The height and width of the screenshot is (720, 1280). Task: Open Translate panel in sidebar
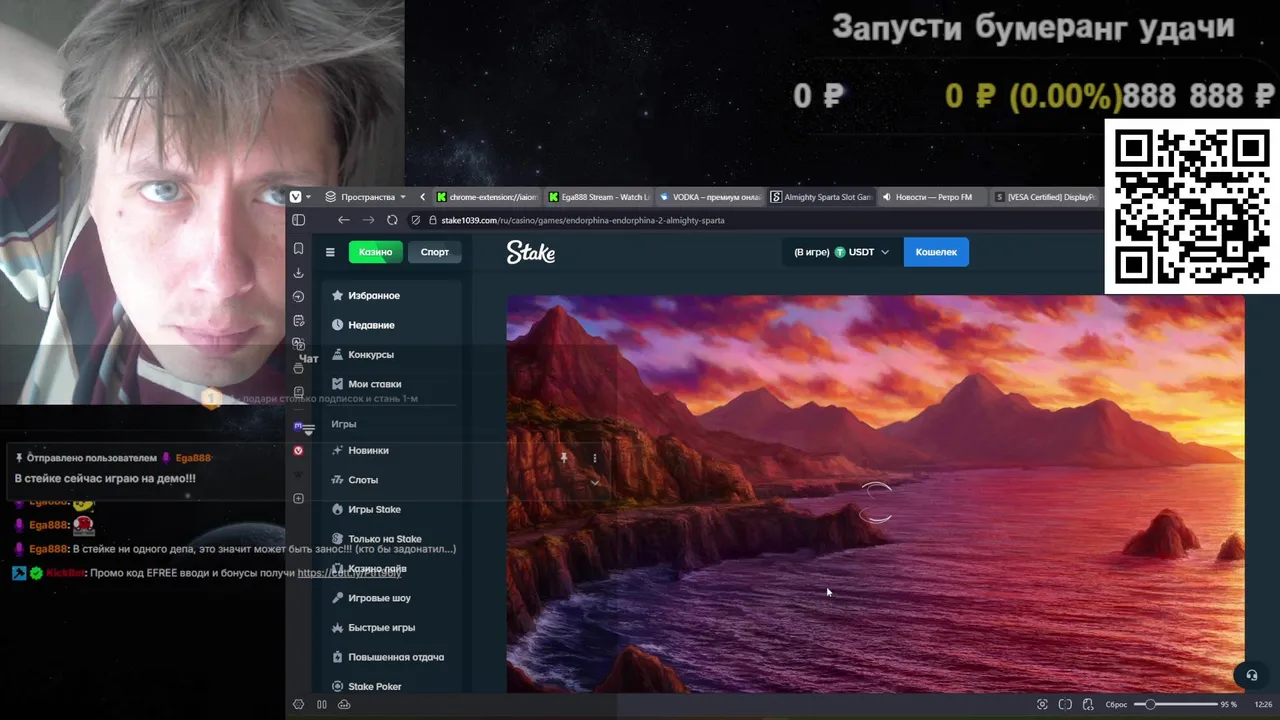click(x=298, y=344)
